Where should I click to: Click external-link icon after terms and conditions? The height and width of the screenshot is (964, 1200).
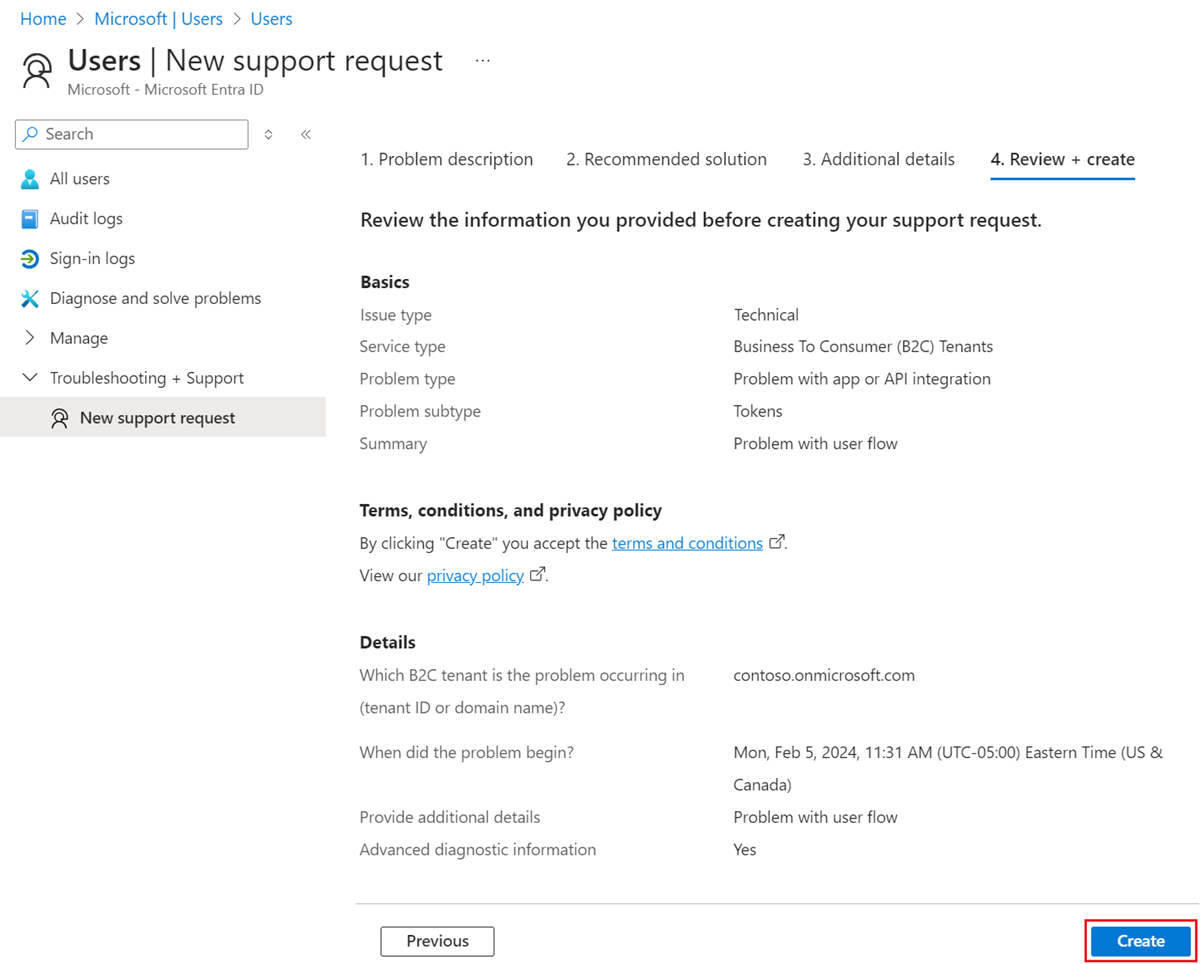coord(776,541)
